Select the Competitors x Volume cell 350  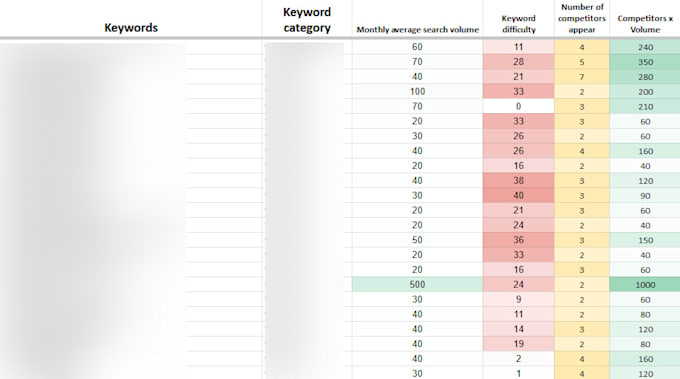(645, 62)
